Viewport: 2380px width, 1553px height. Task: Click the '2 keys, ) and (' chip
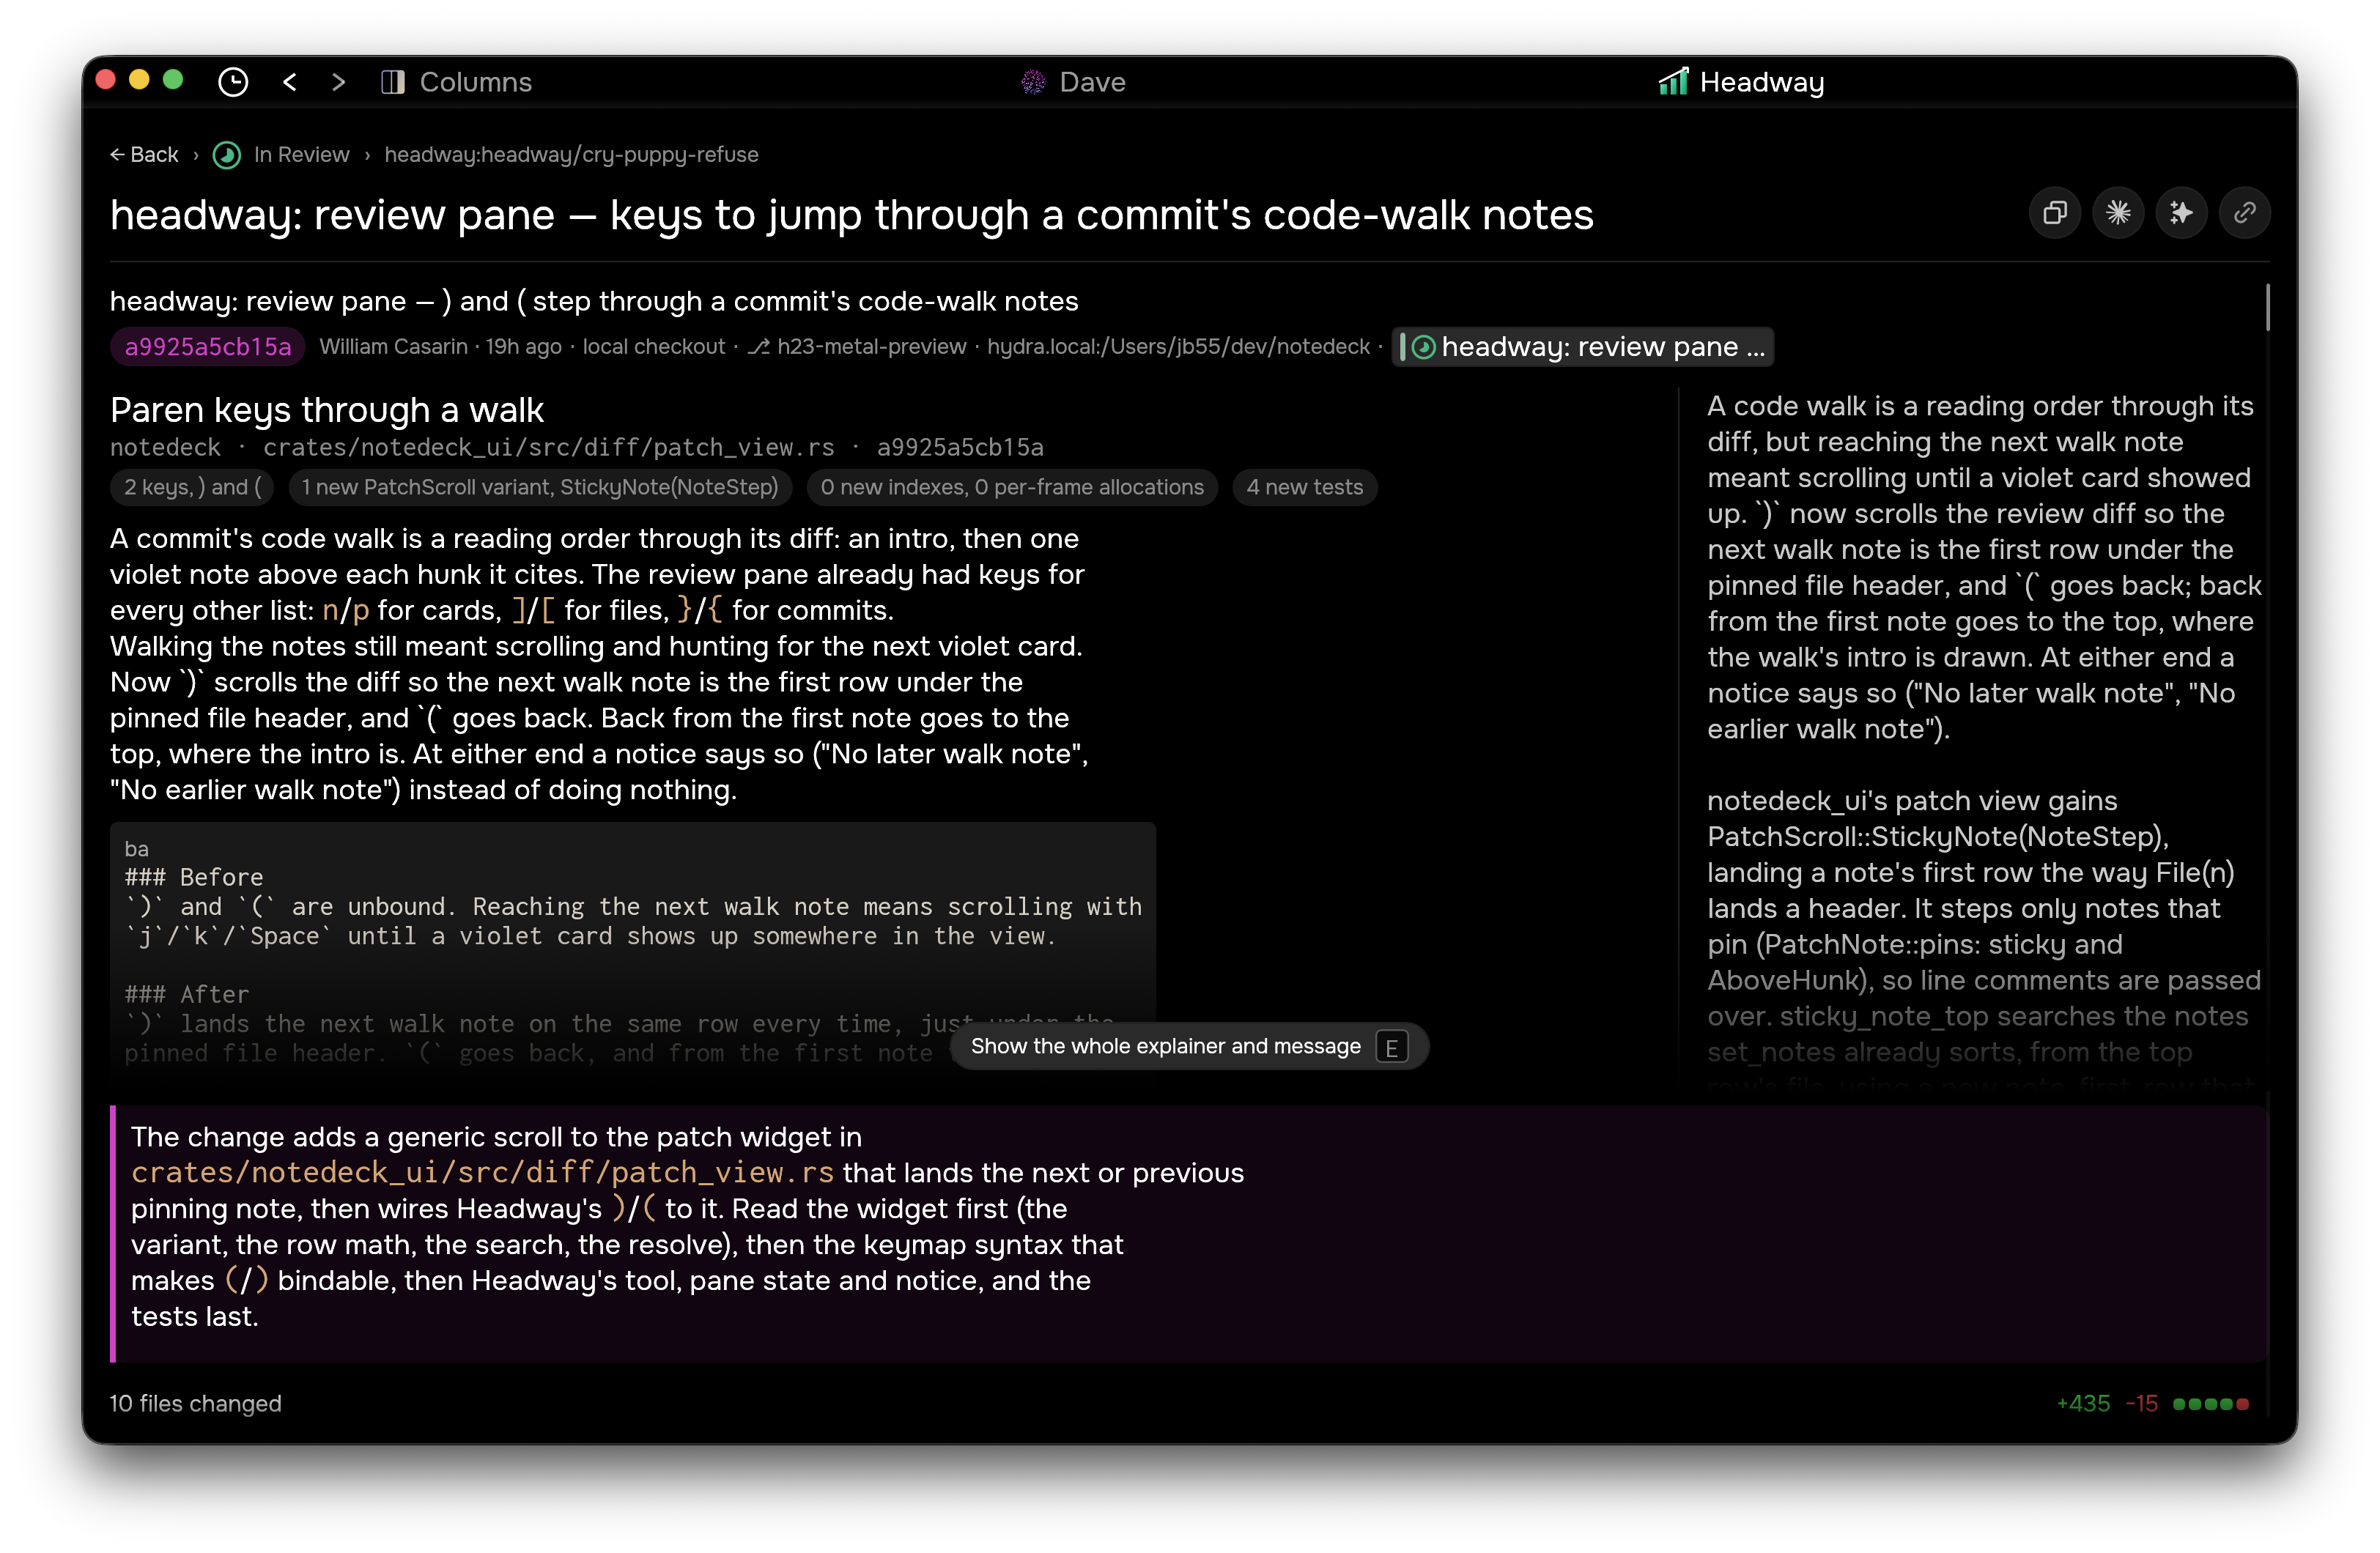193,487
